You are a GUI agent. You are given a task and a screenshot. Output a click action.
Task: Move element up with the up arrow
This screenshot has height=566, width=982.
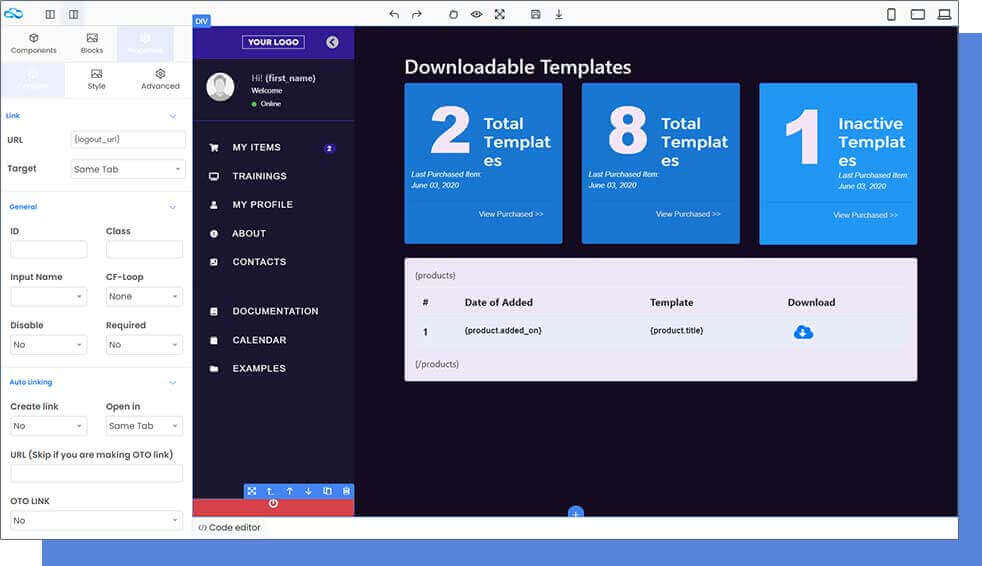[x=289, y=491]
